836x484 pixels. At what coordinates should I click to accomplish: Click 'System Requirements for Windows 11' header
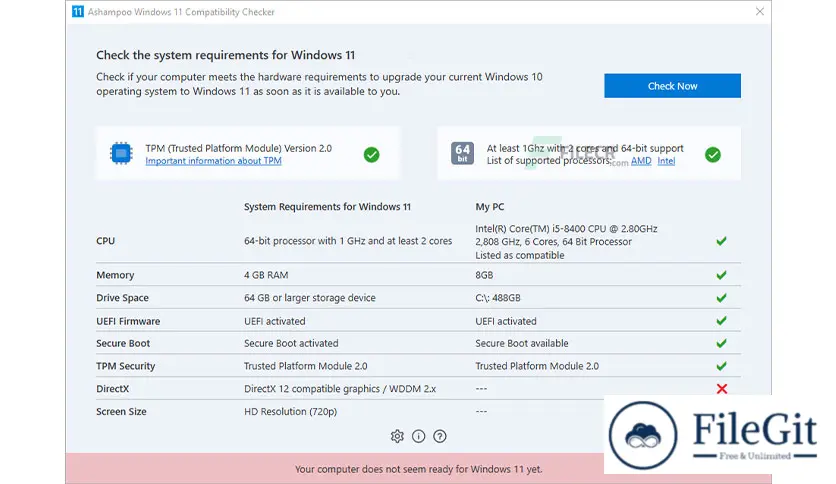(x=327, y=207)
